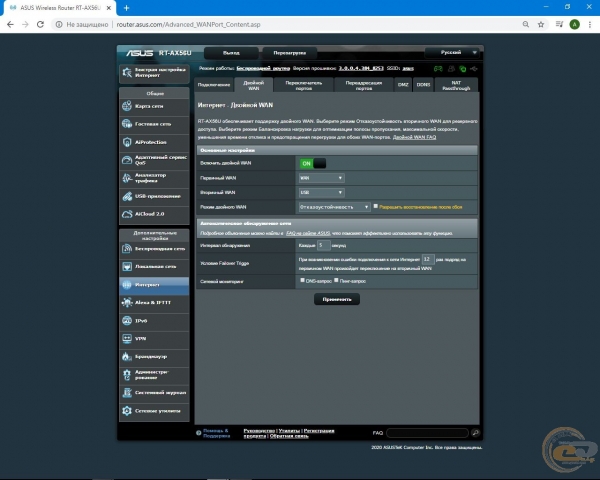This screenshot has width=600, height=480.
Task: Open the IPv6 settings icon
Action: tap(127, 320)
